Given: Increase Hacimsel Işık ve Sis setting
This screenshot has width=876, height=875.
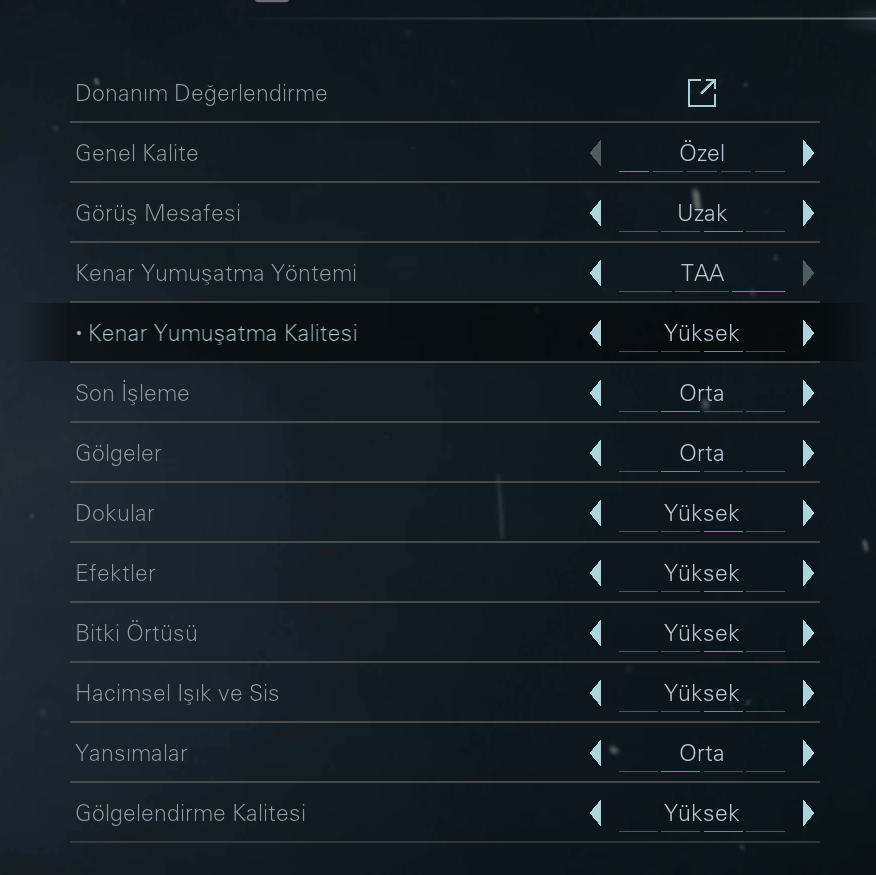Looking at the screenshot, I should click(808, 693).
